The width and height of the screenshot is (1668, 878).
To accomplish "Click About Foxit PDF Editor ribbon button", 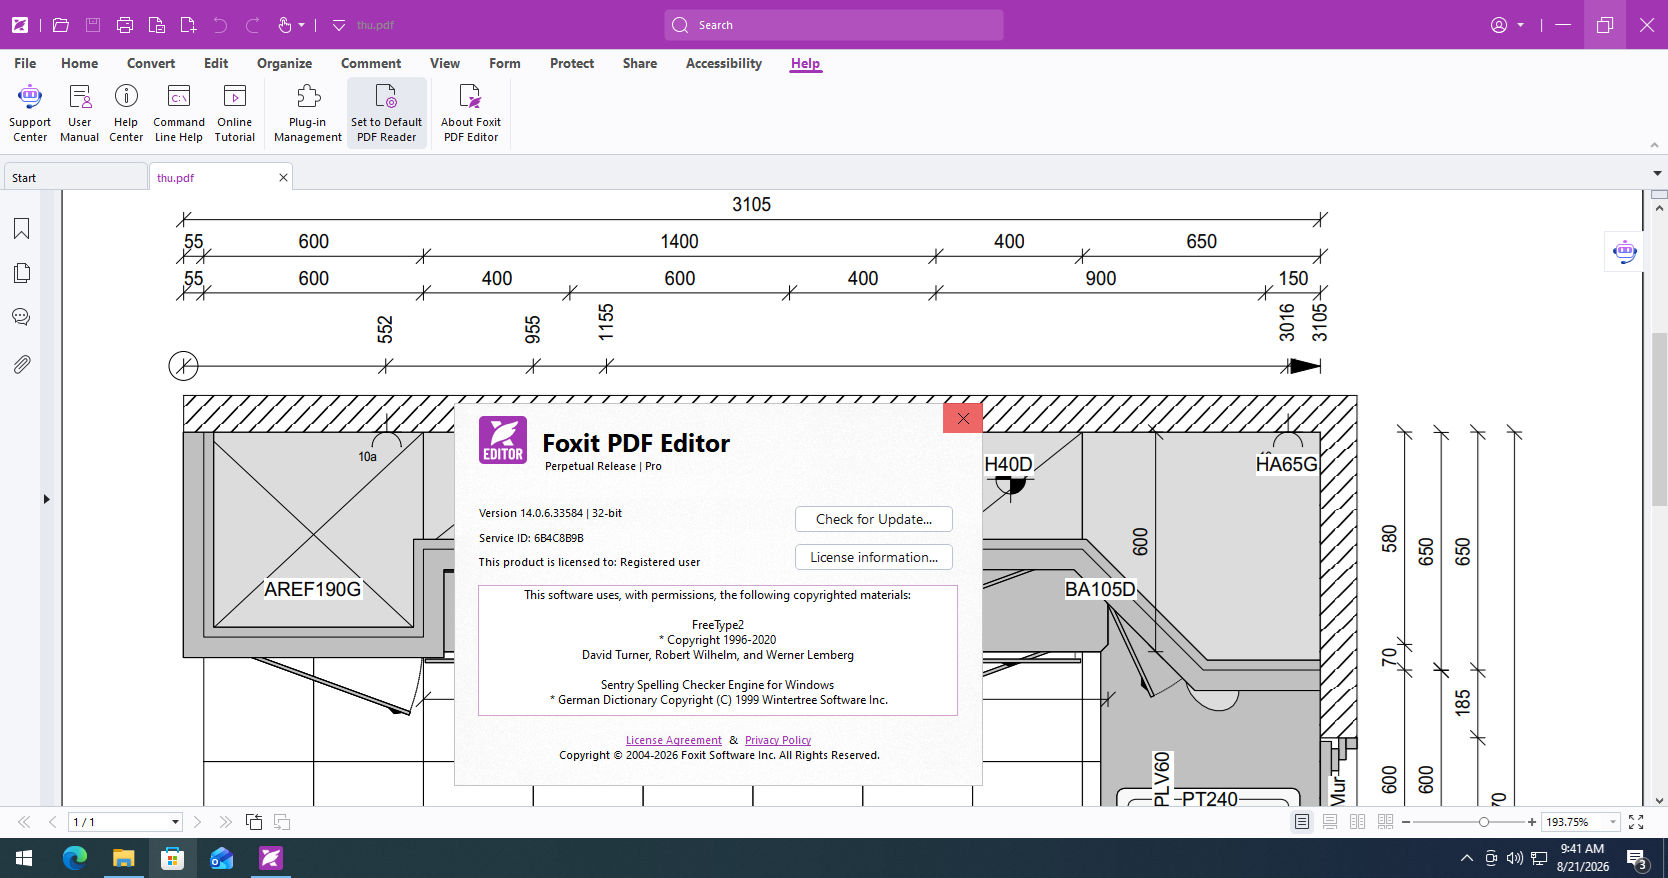I will click(471, 113).
